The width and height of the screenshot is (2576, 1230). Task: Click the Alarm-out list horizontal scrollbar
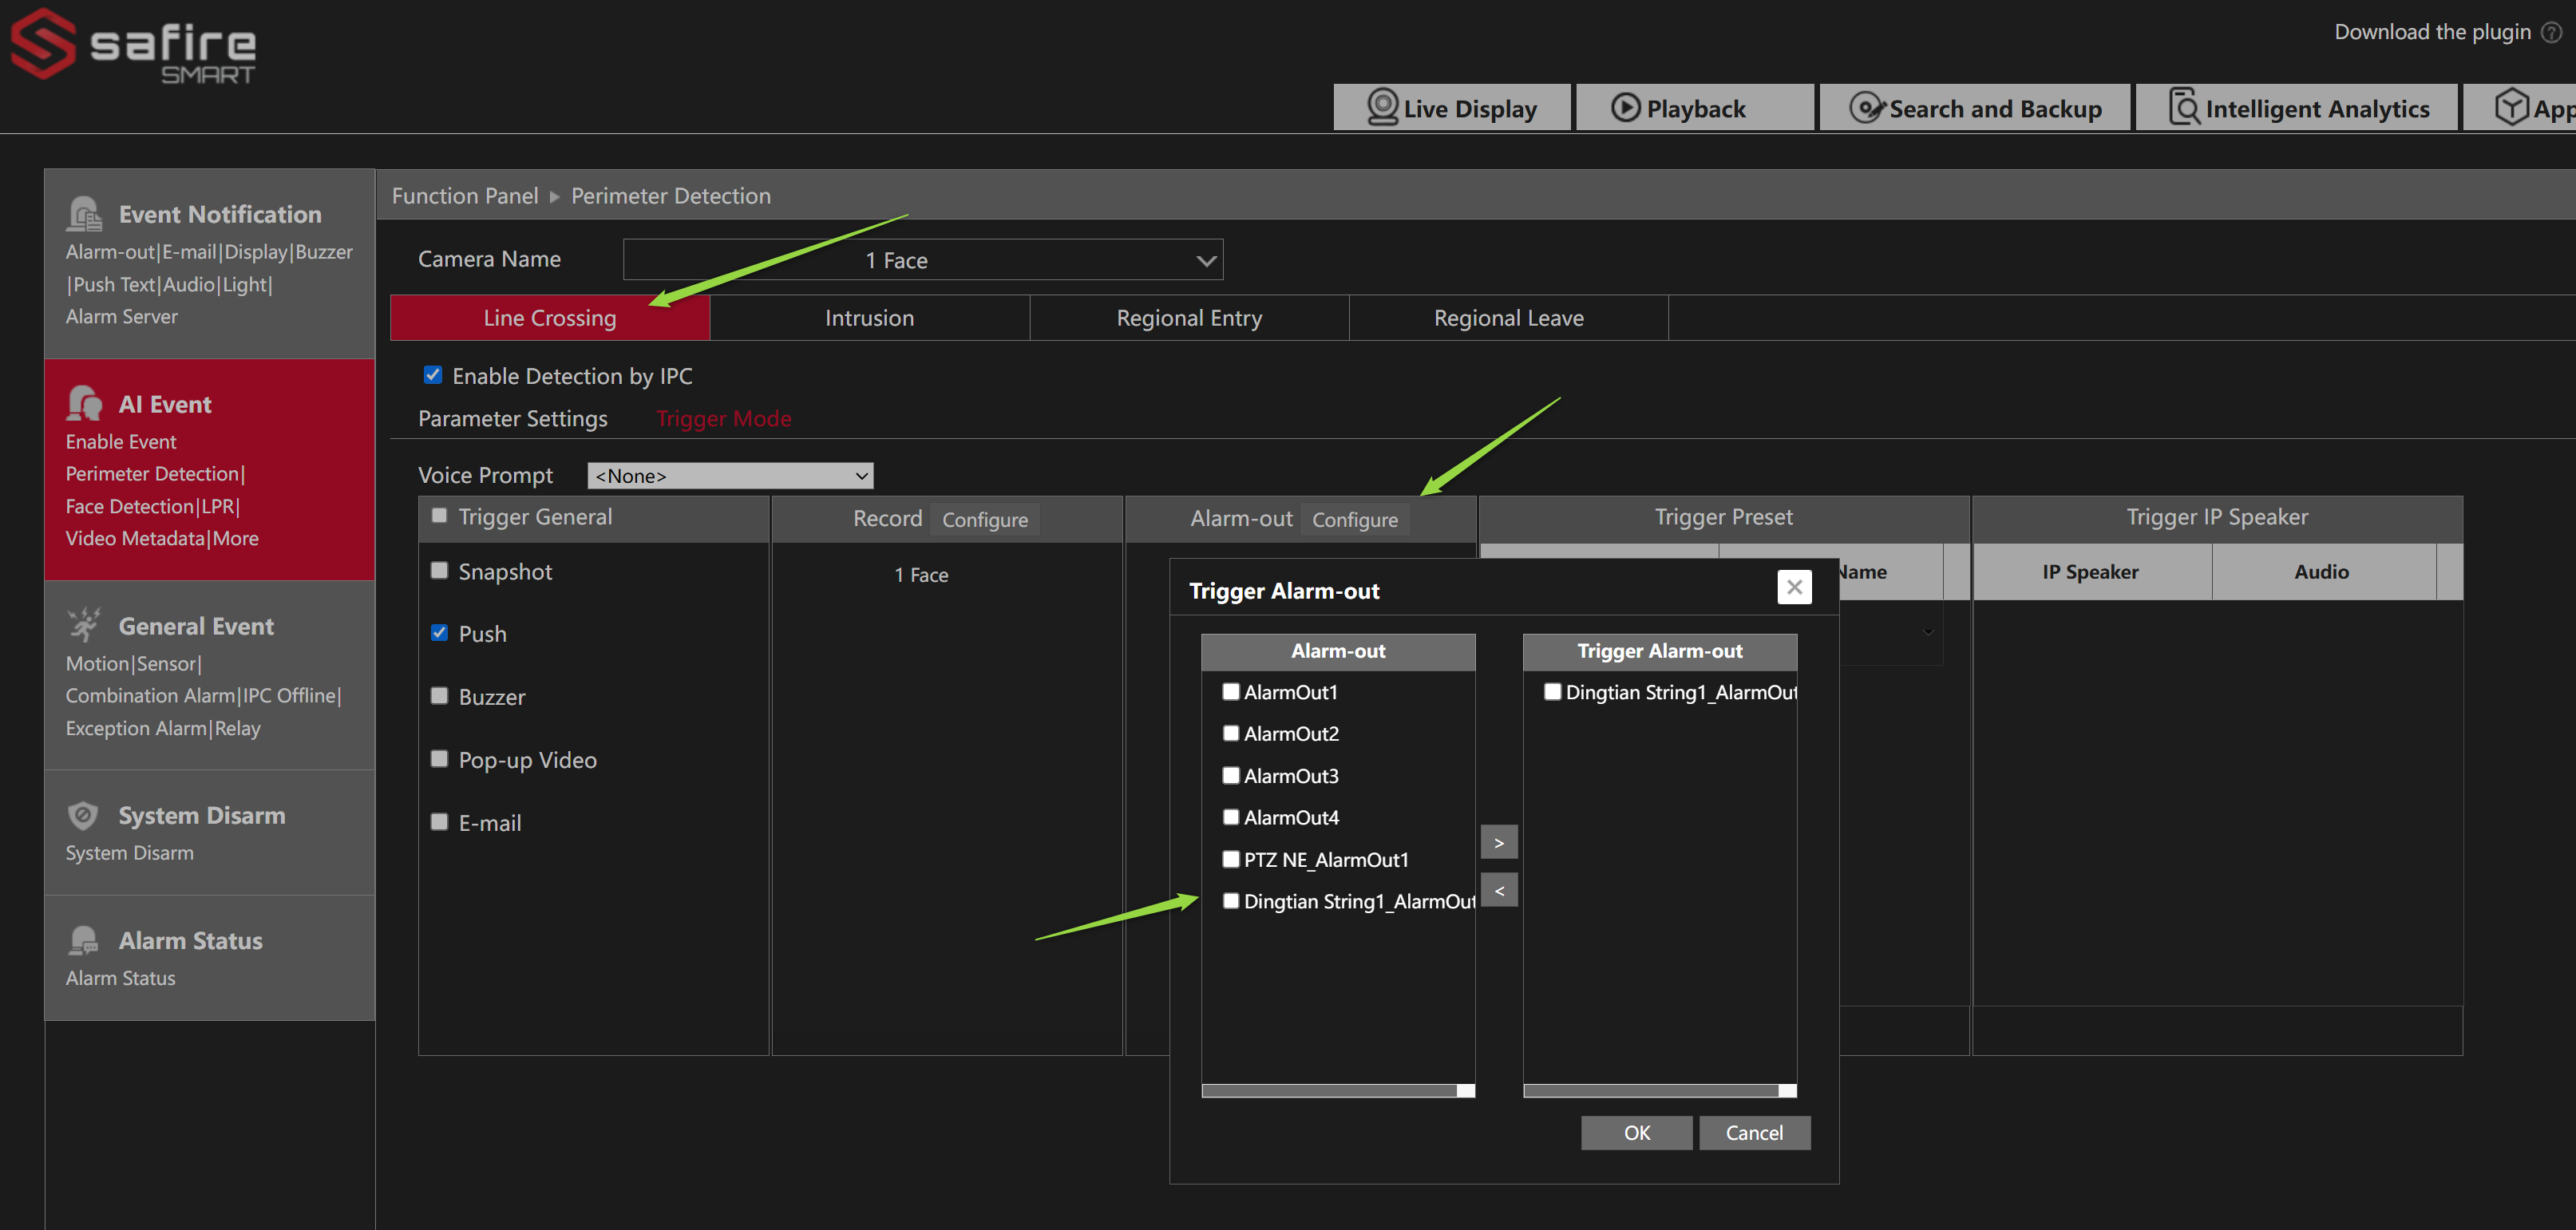pyautogui.click(x=1337, y=1090)
